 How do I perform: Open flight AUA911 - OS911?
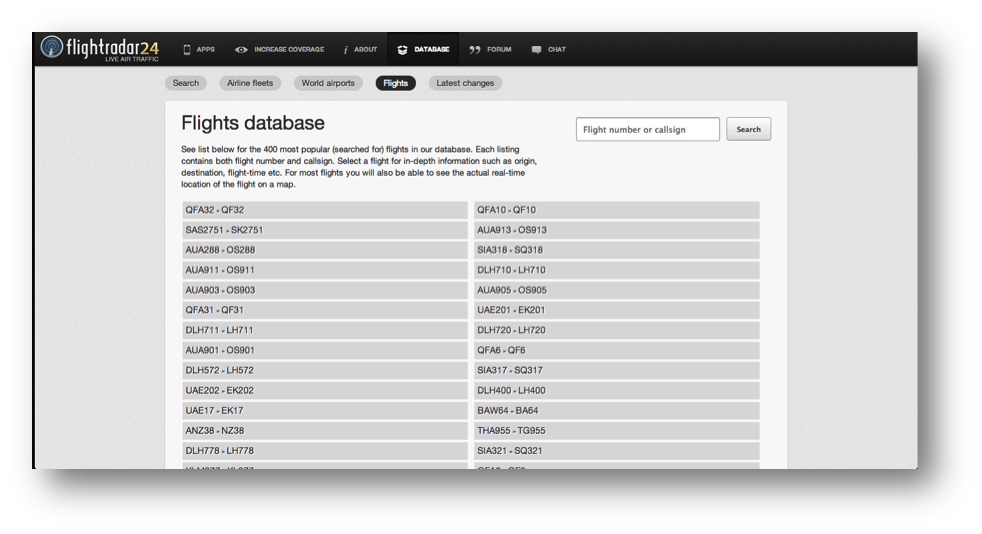pos(324,270)
